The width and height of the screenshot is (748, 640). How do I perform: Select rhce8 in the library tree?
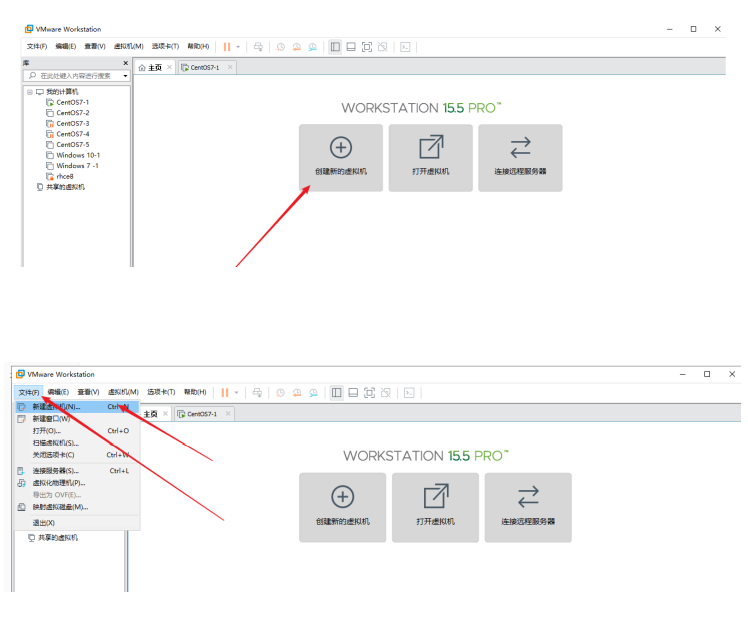click(60, 176)
